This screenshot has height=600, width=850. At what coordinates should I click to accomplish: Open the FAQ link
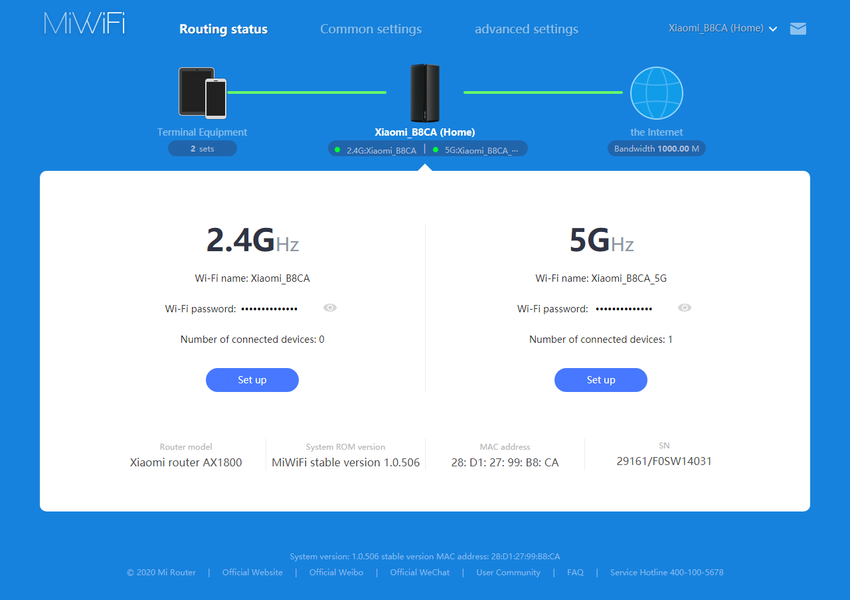point(575,573)
